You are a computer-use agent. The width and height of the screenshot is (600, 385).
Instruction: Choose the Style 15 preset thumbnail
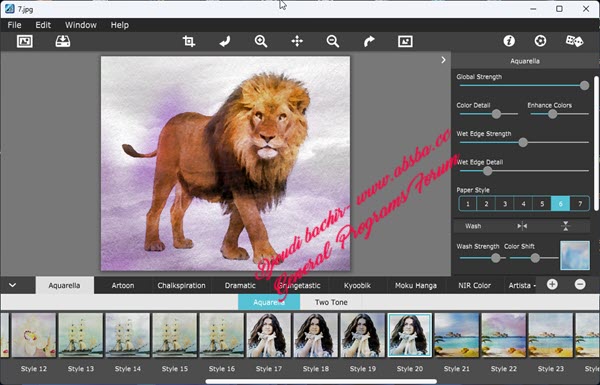[175, 335]
